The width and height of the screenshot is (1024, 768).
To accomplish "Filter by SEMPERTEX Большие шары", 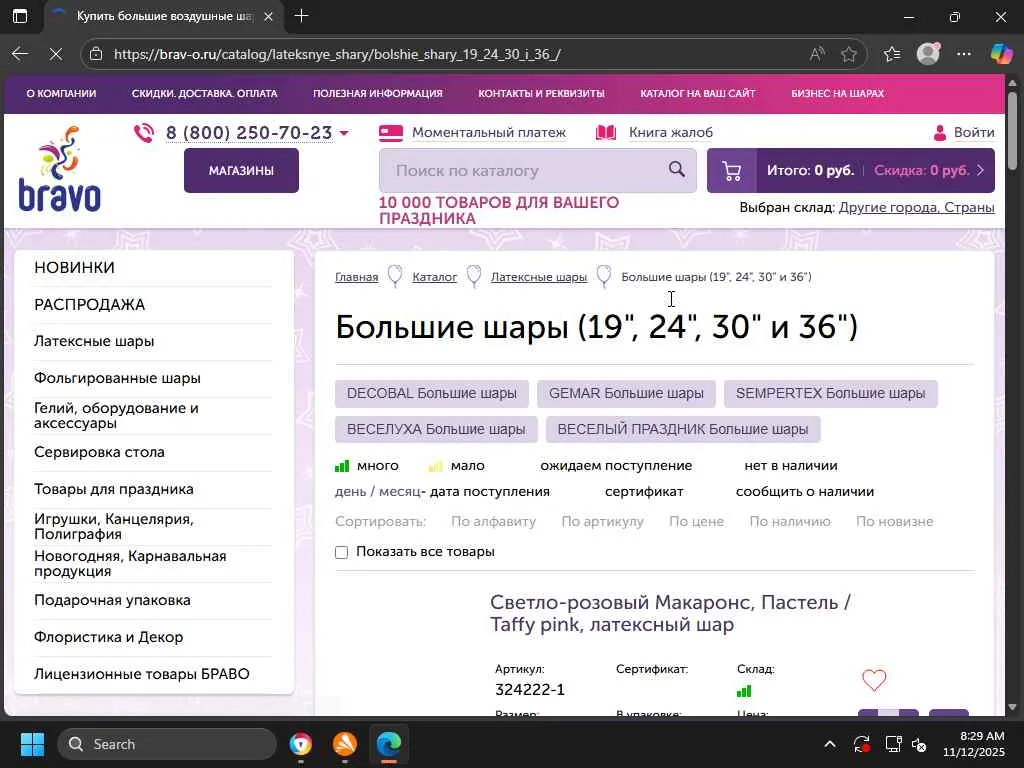I will pyautogui.click(x=830, y=393).
